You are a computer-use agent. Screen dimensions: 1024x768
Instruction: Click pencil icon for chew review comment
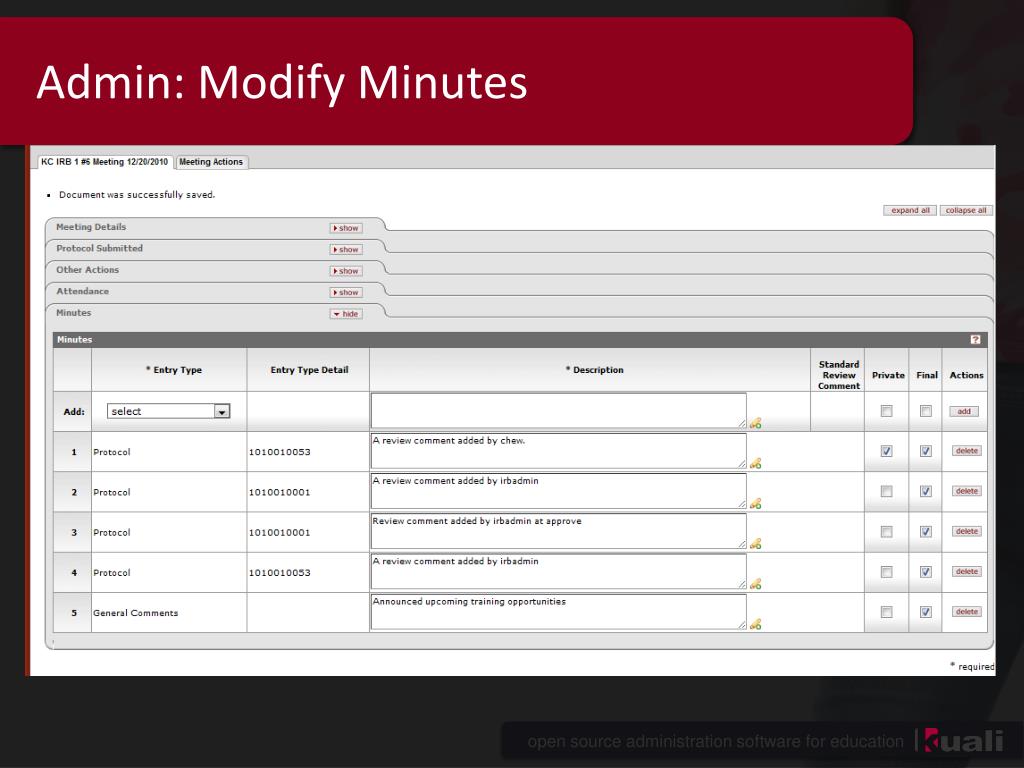[x=756, y=464]
